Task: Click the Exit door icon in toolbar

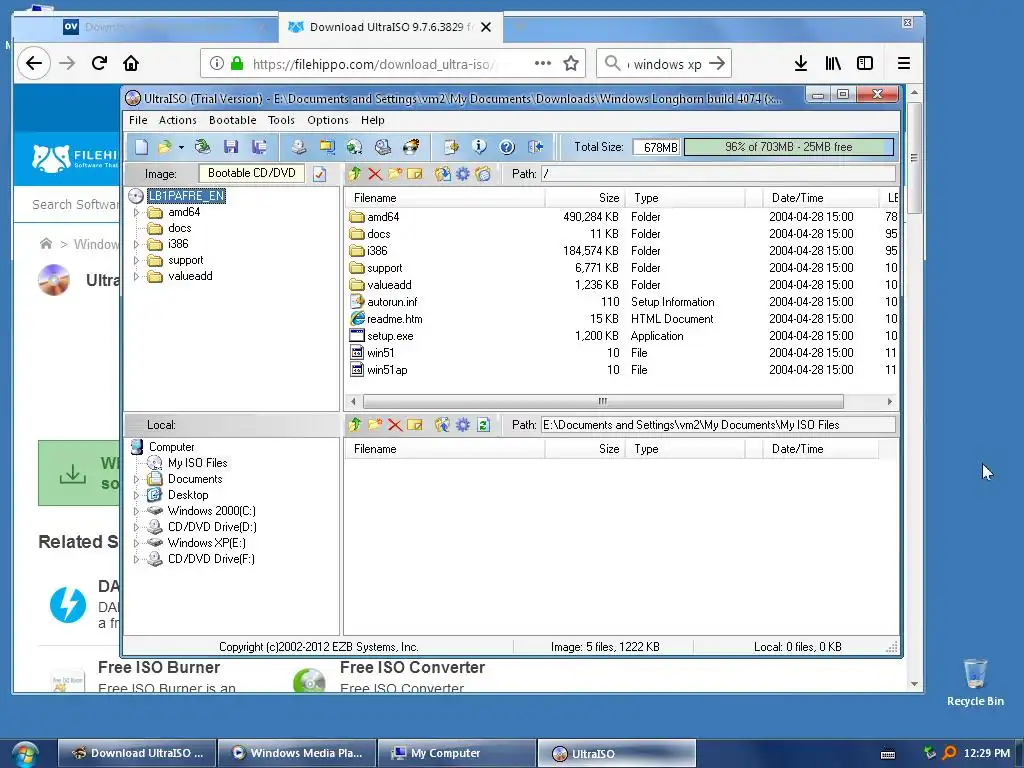Action: 536,147
